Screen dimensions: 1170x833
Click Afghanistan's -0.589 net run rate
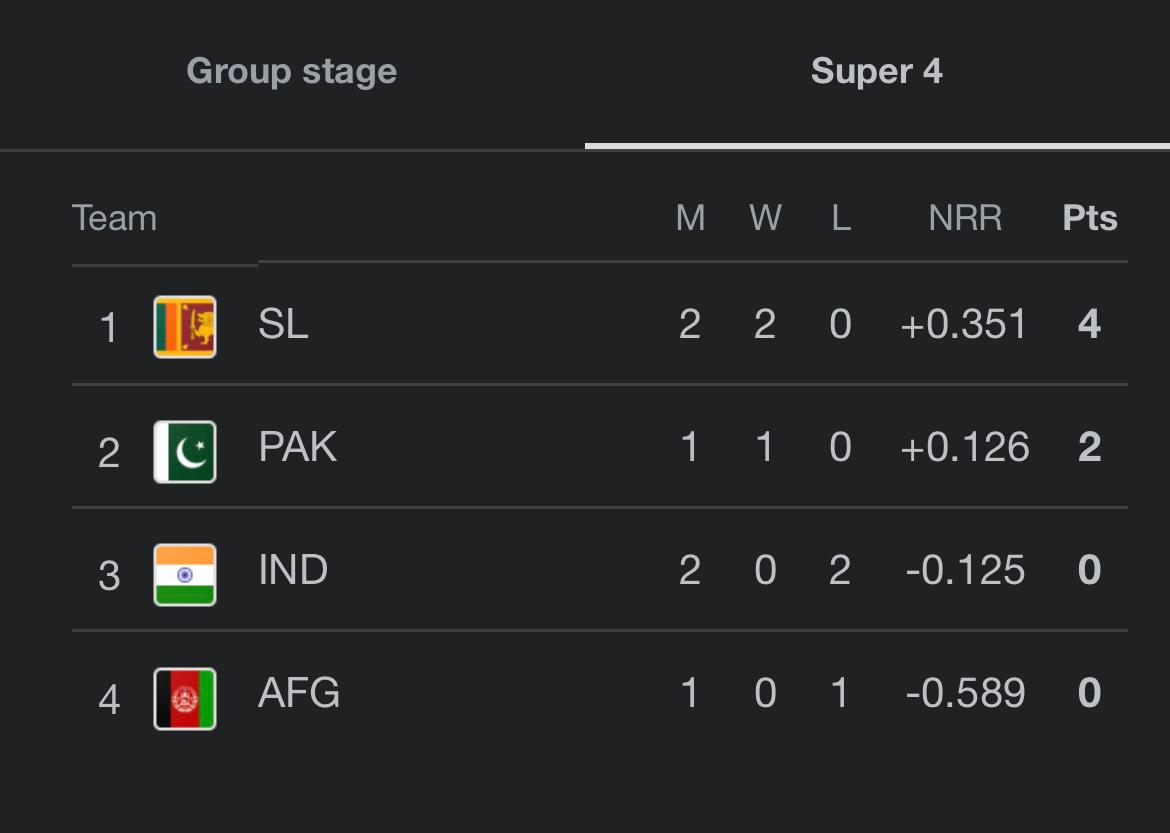click(x=965, y=693)
